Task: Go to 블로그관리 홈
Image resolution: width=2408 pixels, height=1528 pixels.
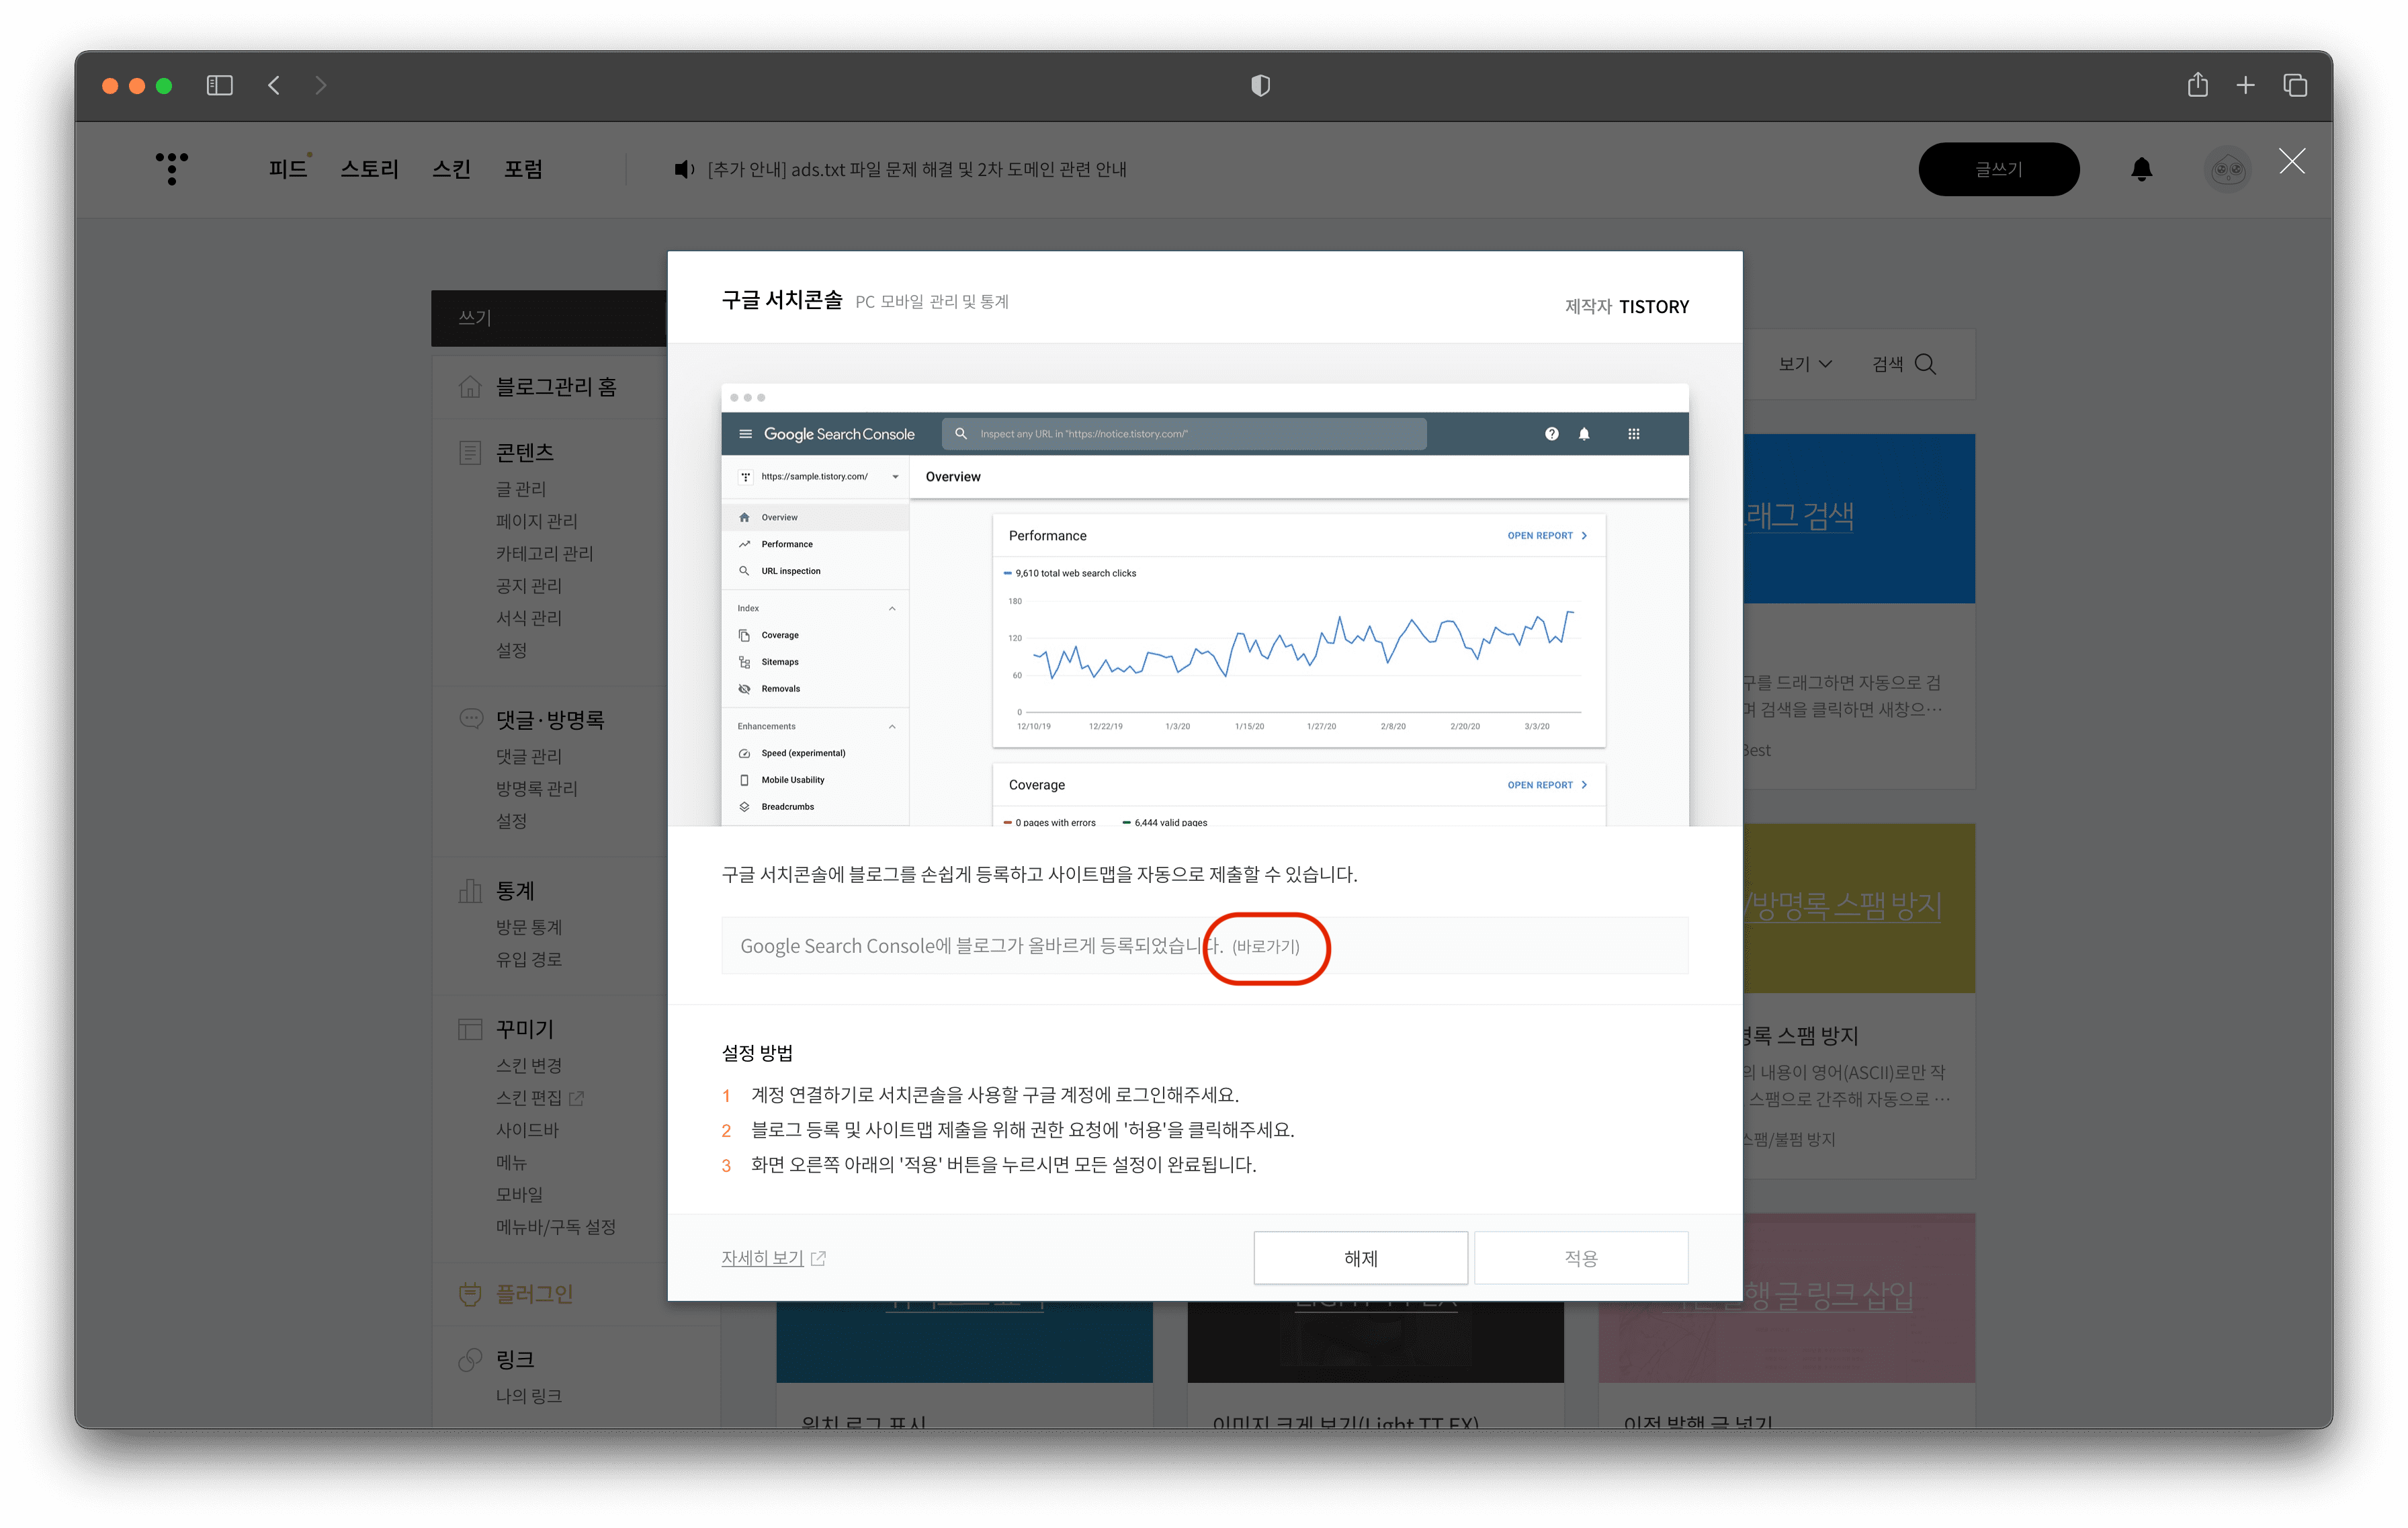Action: 556,387
